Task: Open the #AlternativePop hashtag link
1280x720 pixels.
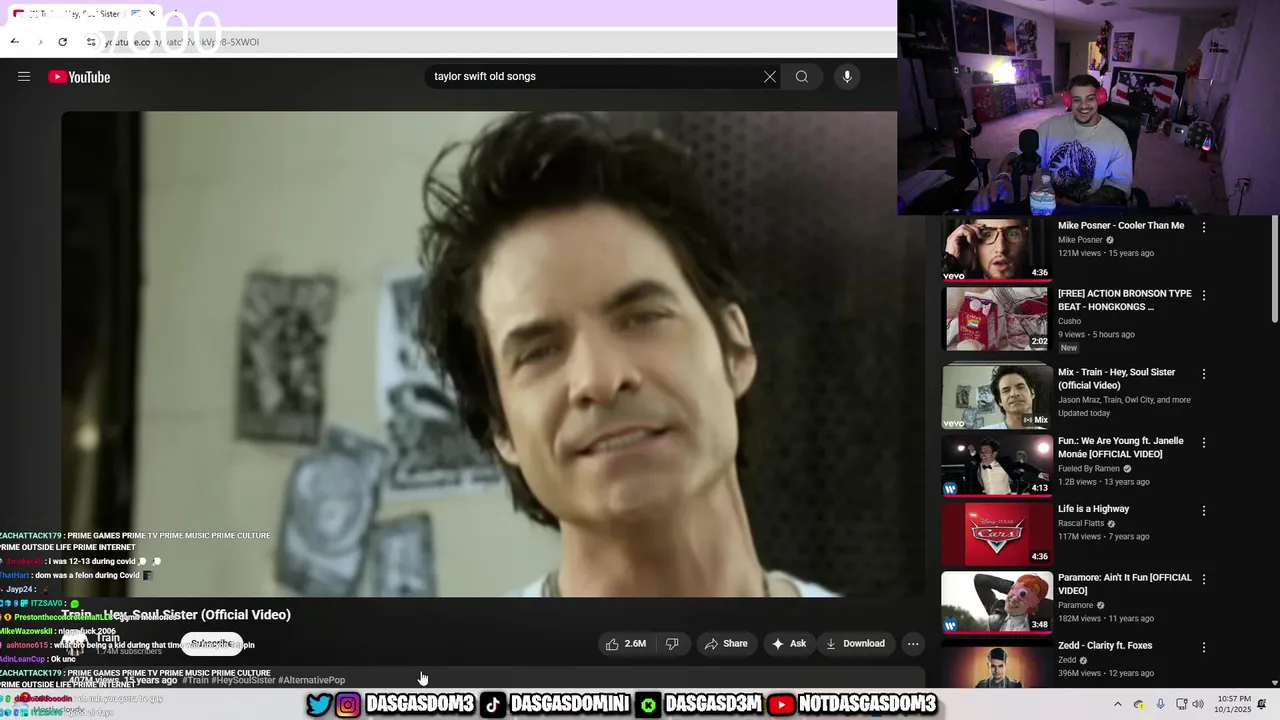Action: [312, 680]
